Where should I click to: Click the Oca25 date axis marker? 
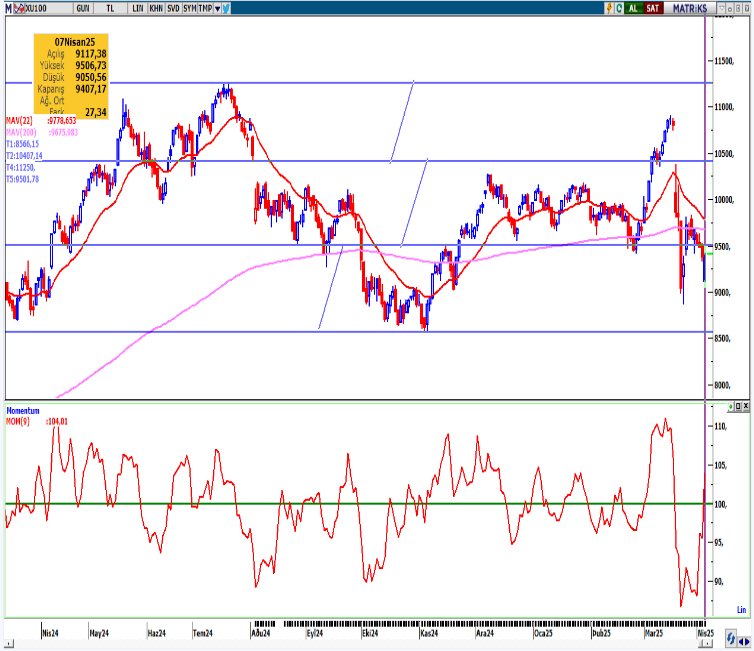[x=543, y=633]
